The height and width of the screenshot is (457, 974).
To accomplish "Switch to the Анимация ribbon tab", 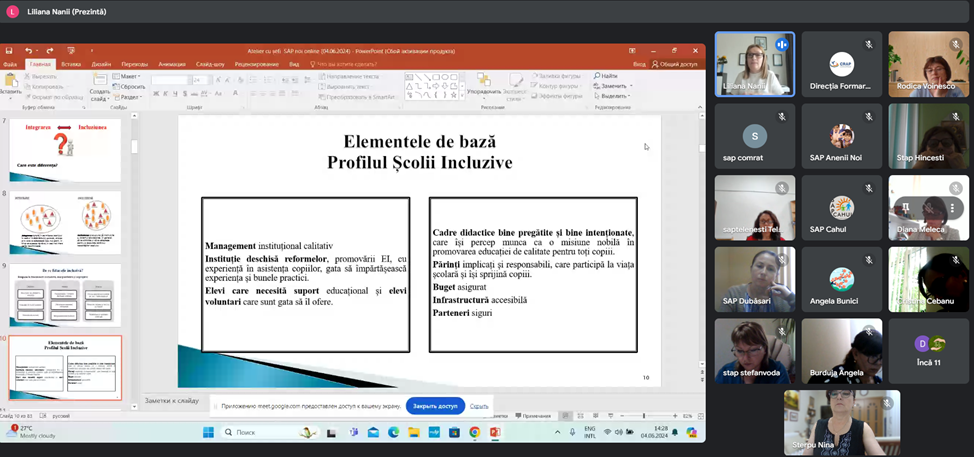I will [x=171, y=64].
